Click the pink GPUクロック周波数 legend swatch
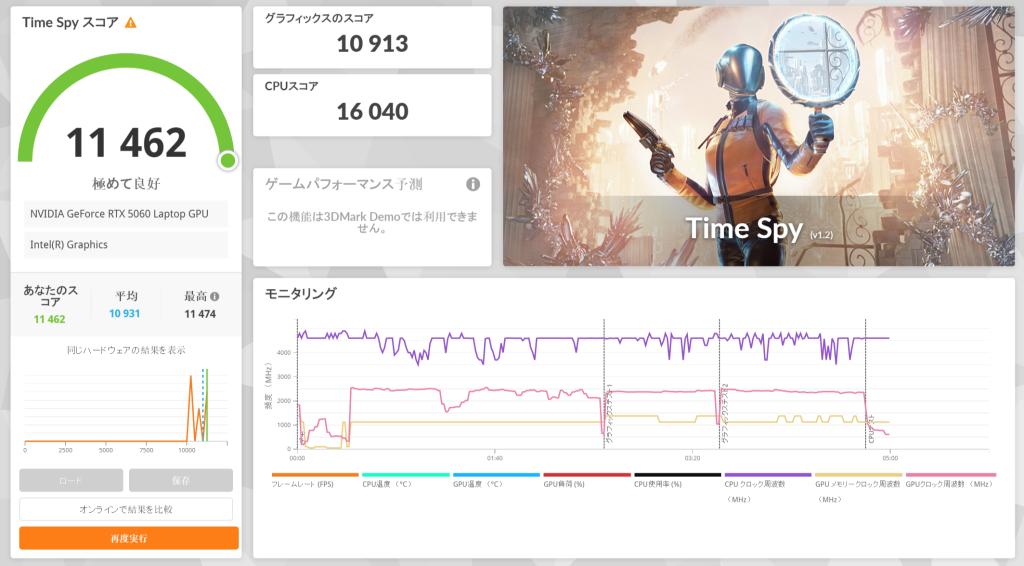 [x=949, y=475]
